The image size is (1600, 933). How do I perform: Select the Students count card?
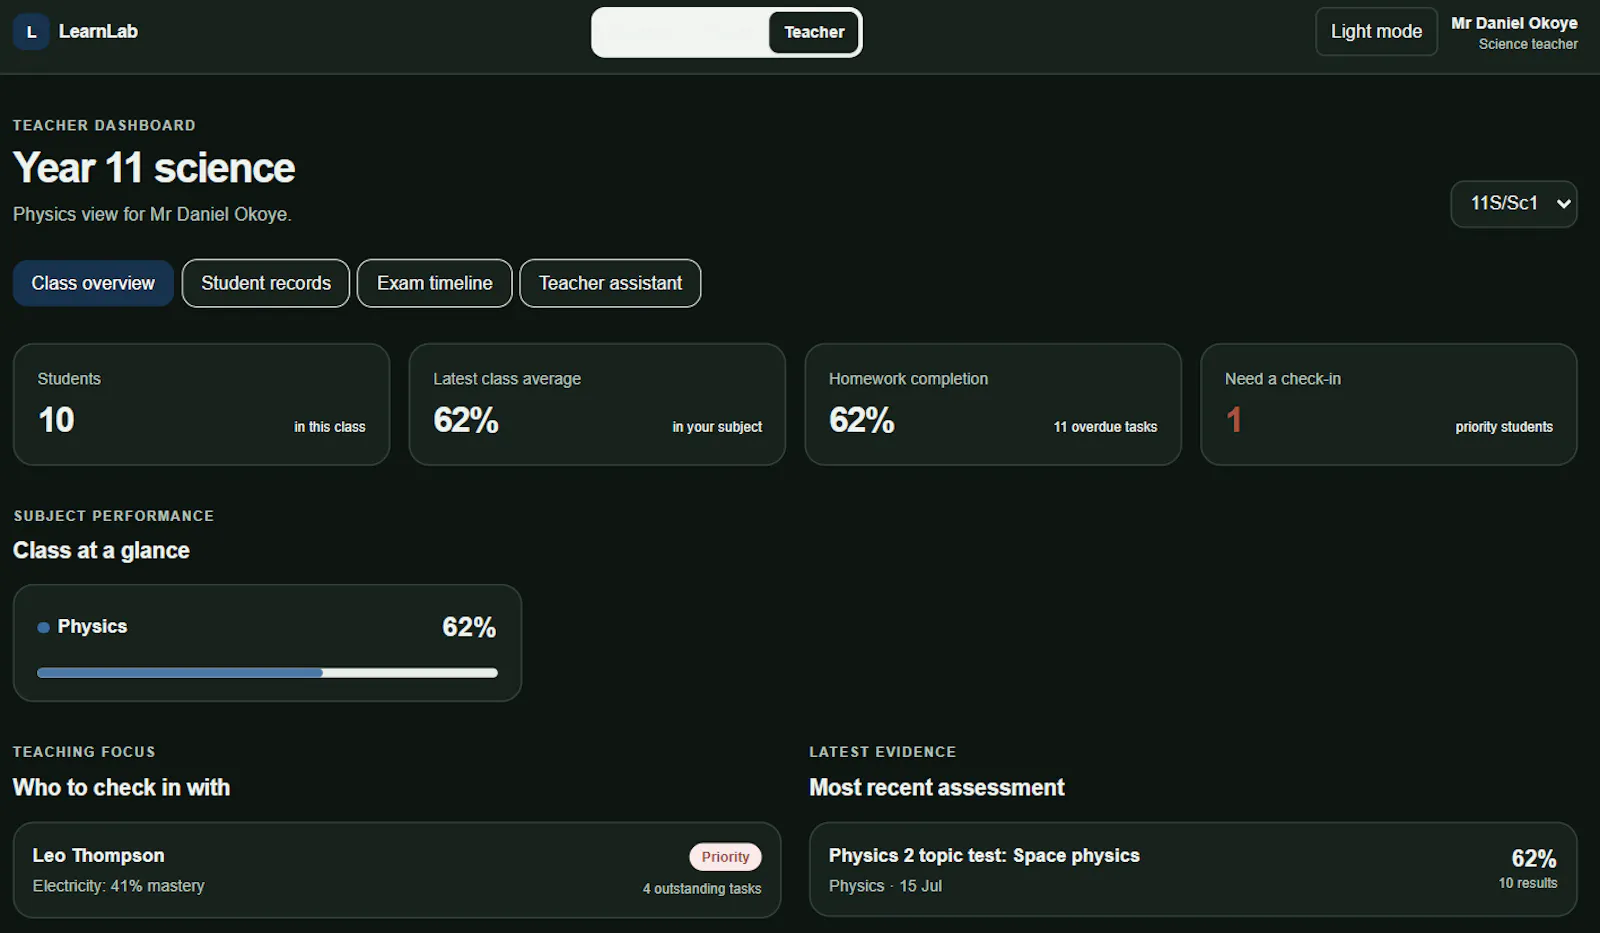click(x=201, y=404)
